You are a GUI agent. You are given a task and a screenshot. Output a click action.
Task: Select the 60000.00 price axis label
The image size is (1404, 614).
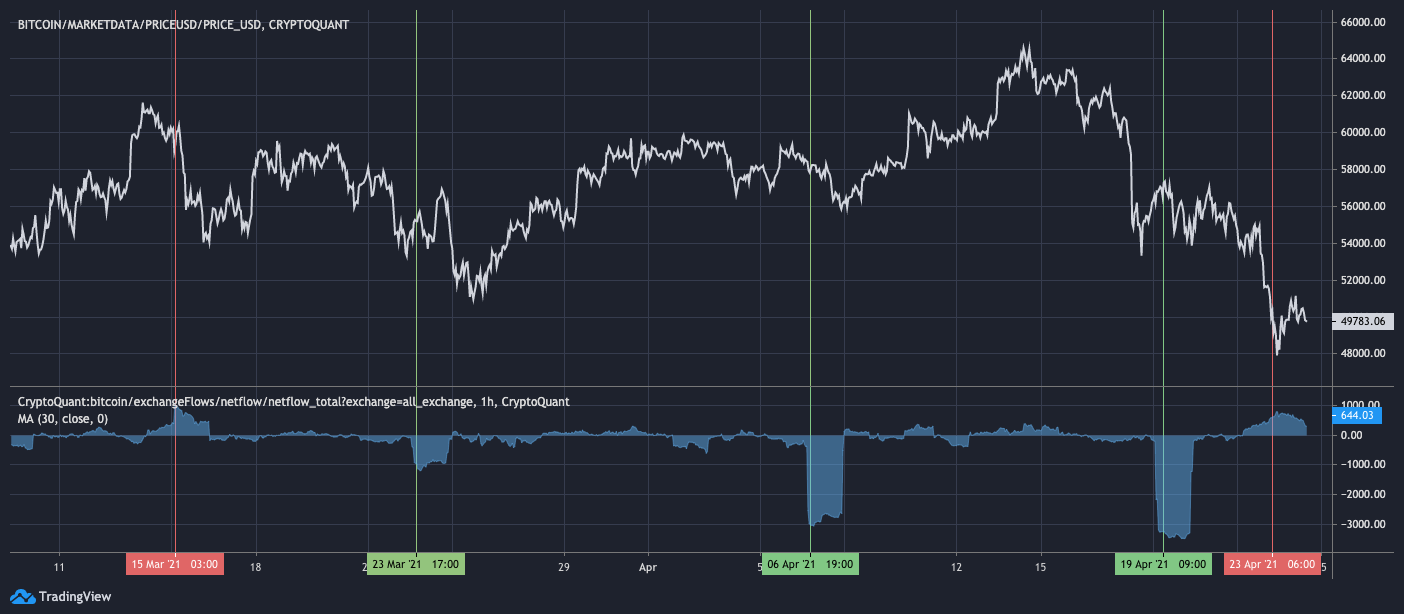[1362, 133]
